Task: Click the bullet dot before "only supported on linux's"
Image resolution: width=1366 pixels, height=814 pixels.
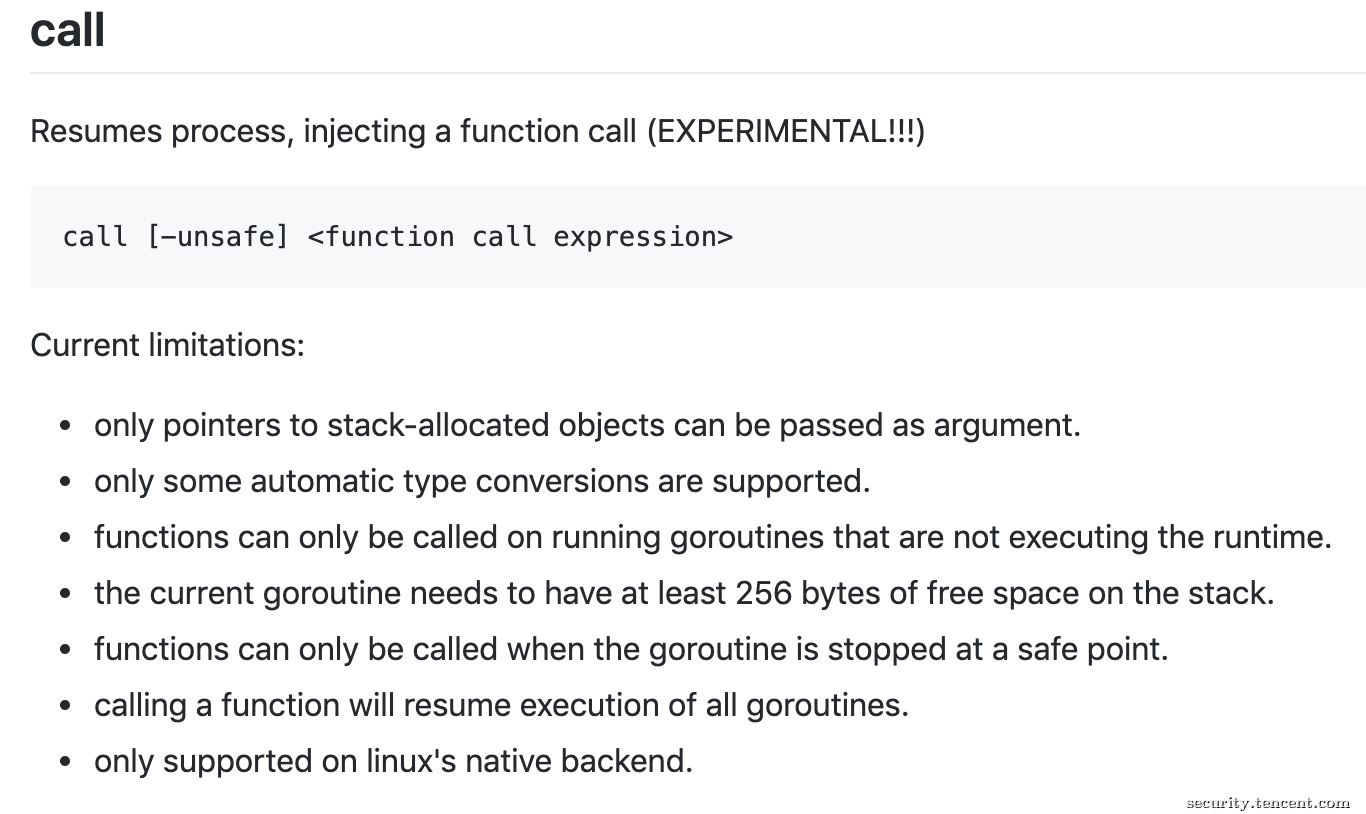Action: pos(65,762)
